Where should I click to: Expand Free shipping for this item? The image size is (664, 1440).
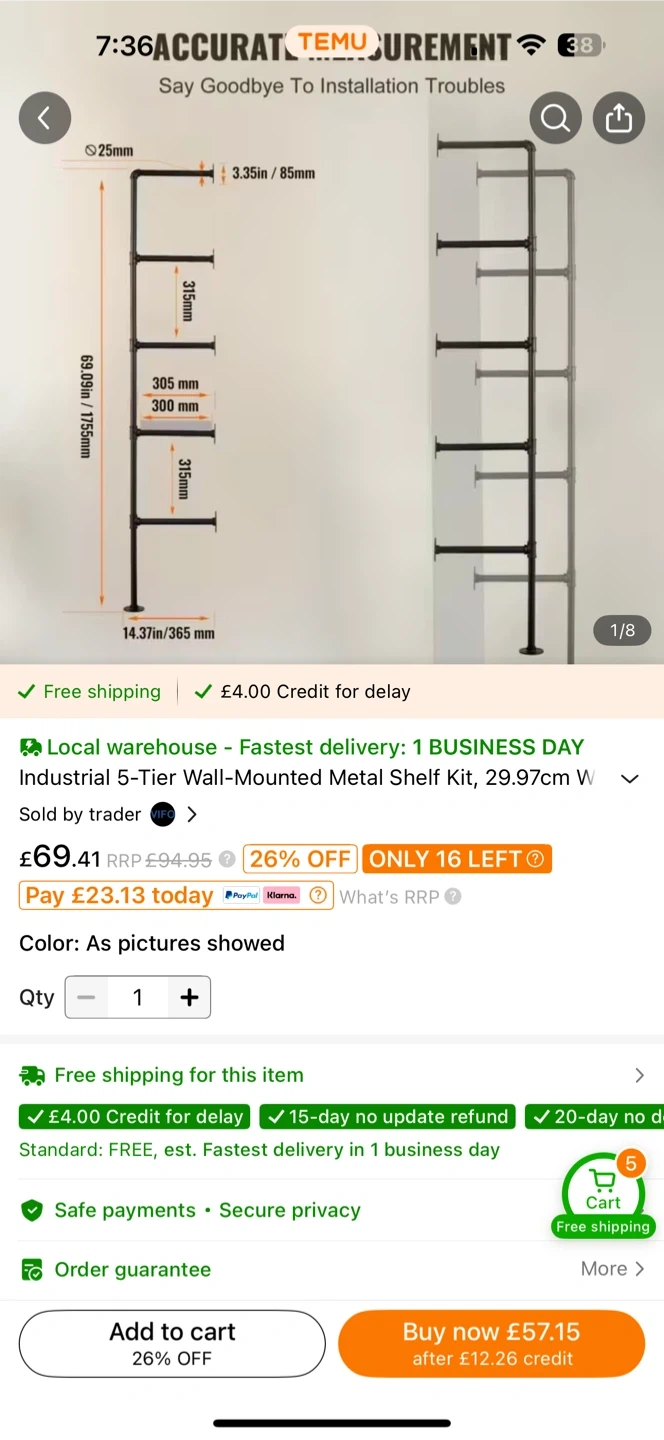click(x=639, y=1075)
